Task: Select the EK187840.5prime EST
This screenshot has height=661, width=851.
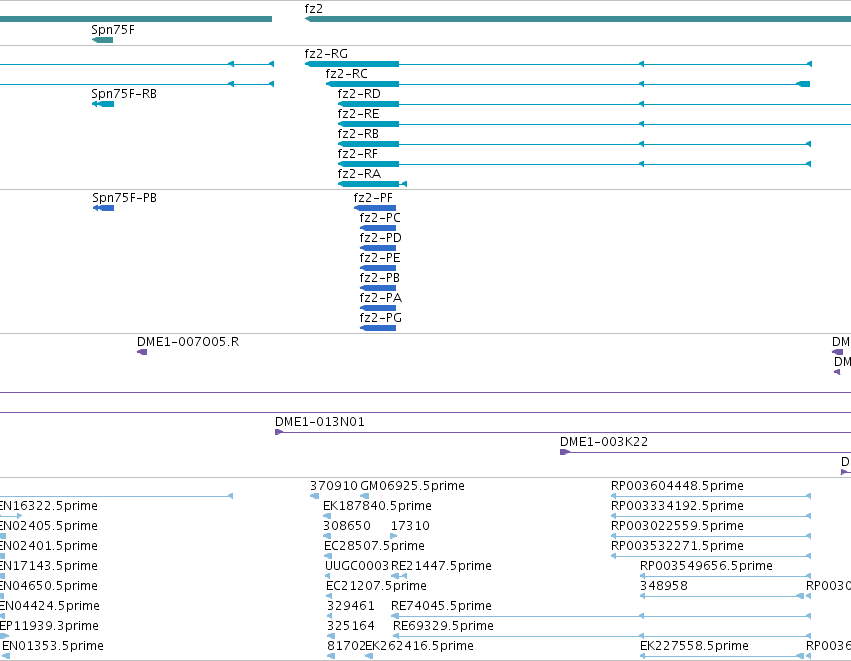Action: tap(327, 516)
